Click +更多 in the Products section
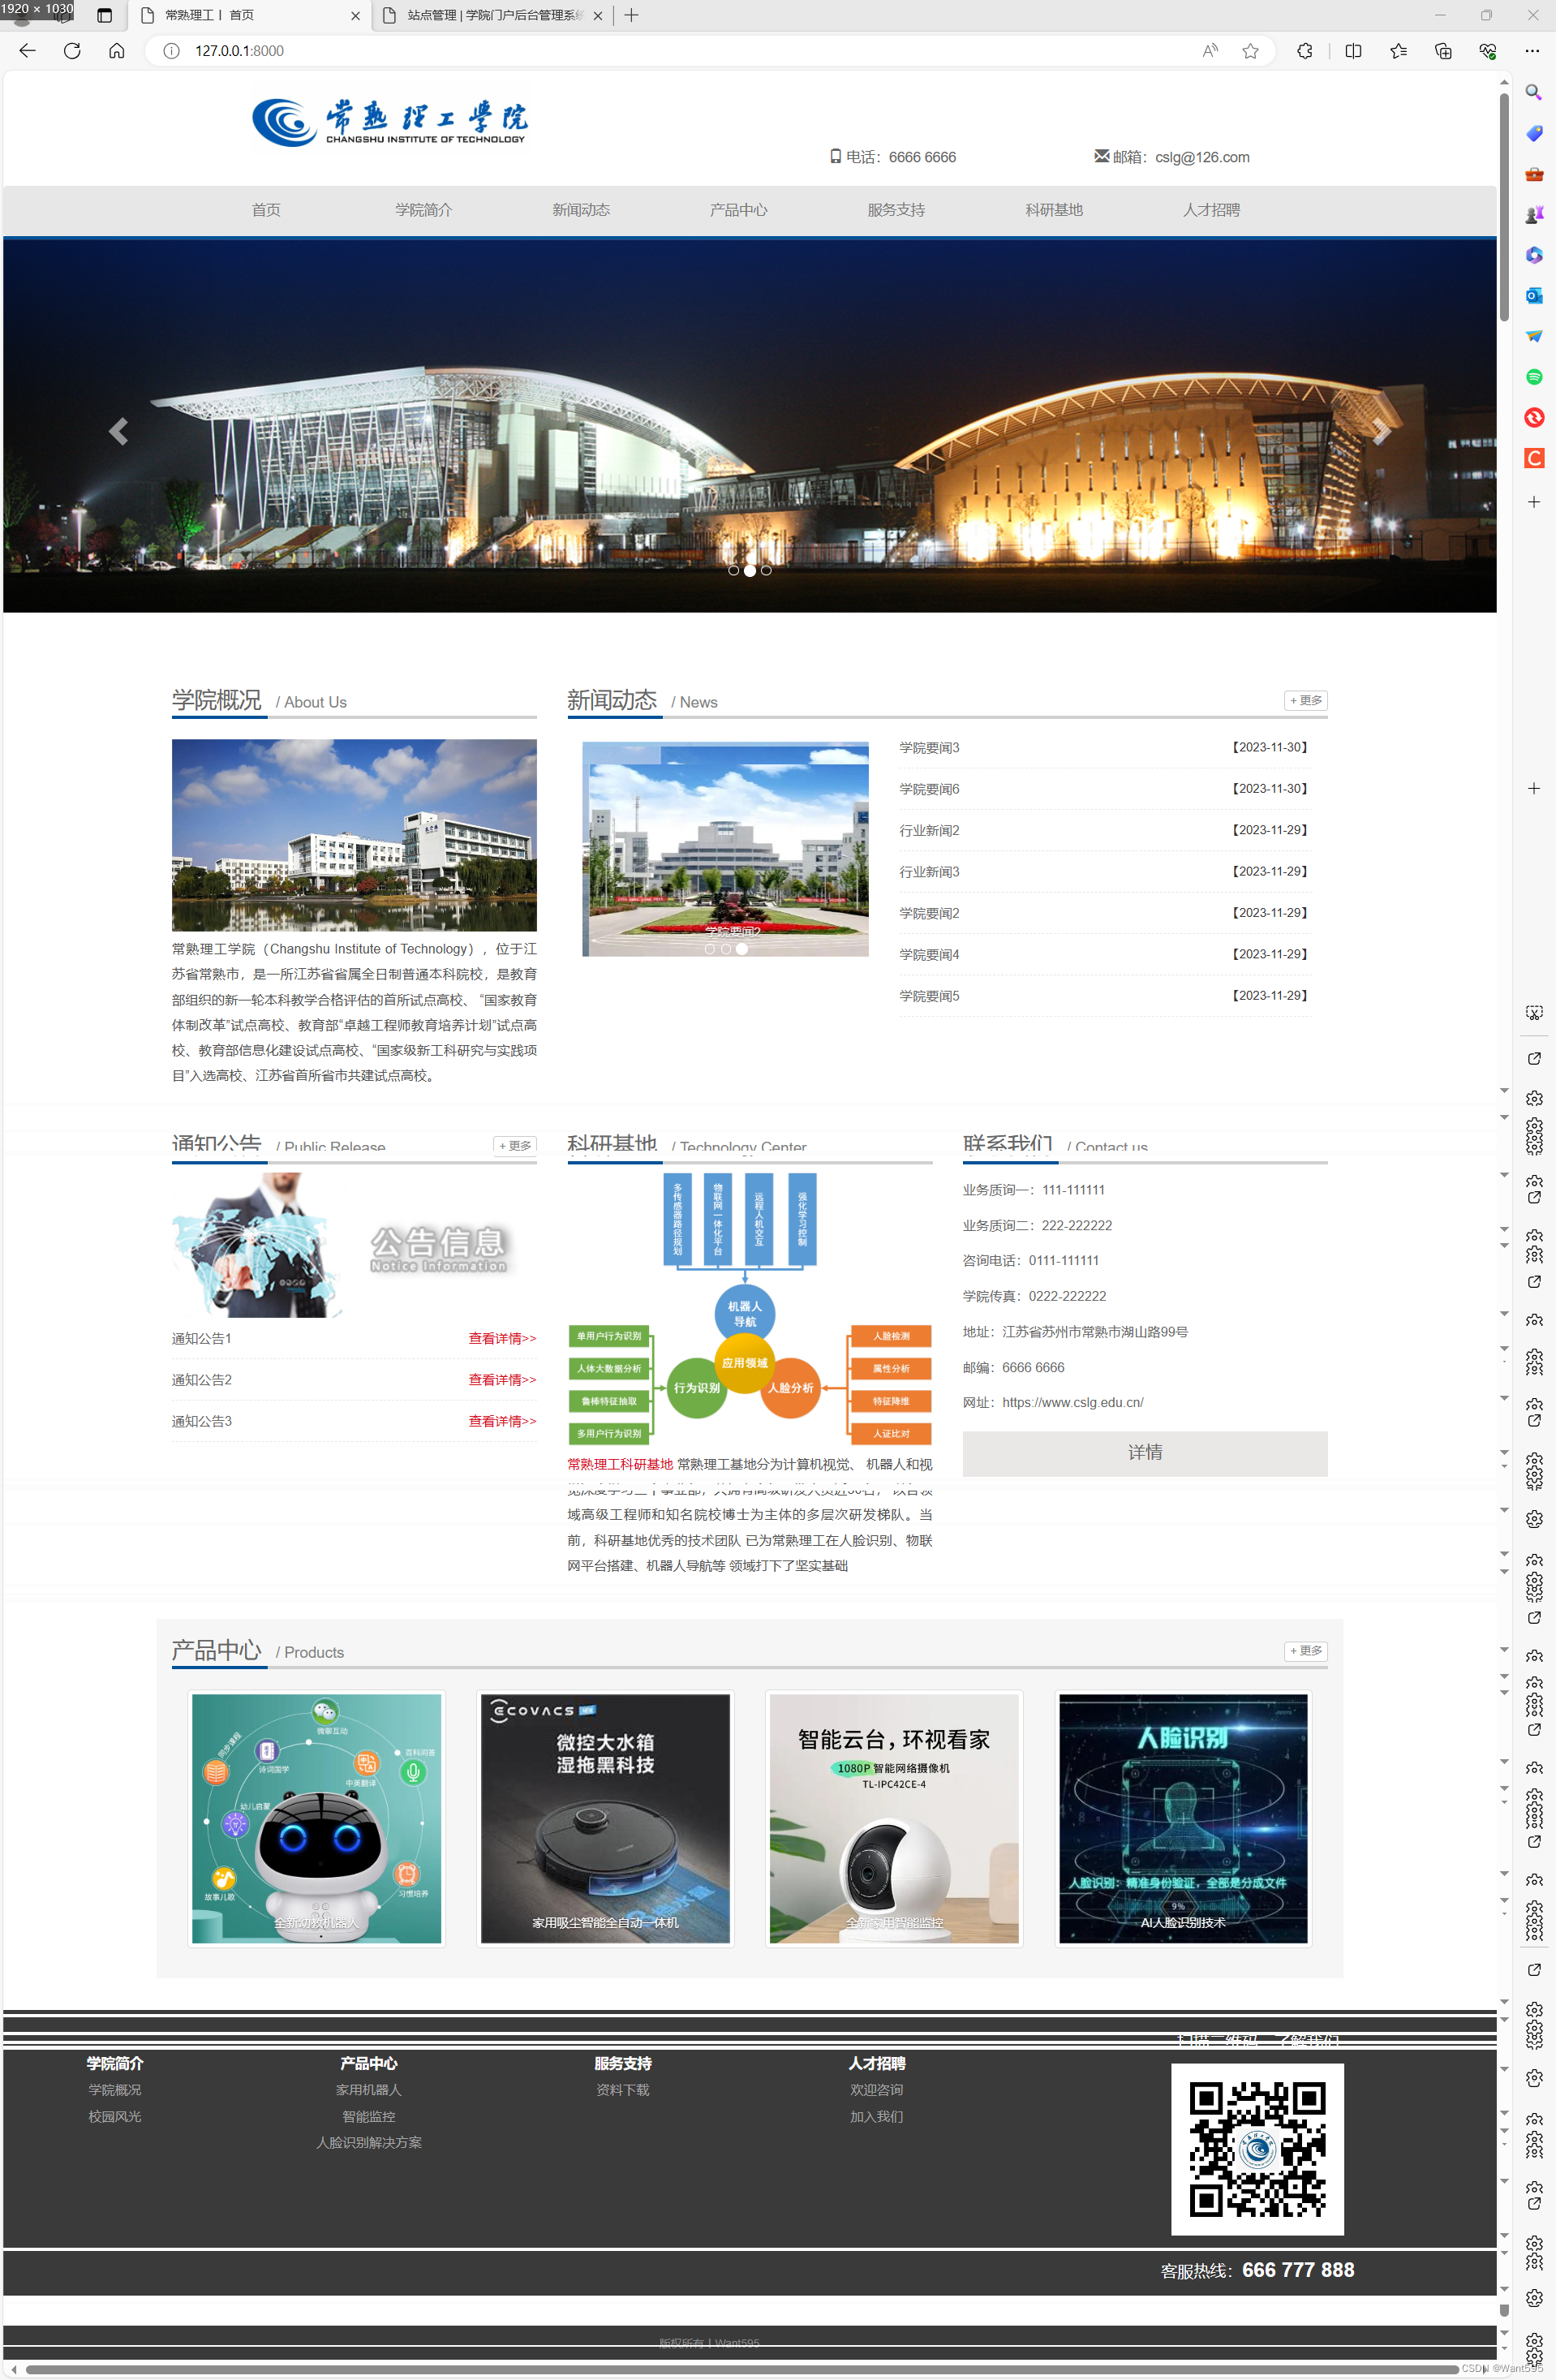Image resolution: width=1556 pixels, height=2380 pixels. pos(1306,1650)
